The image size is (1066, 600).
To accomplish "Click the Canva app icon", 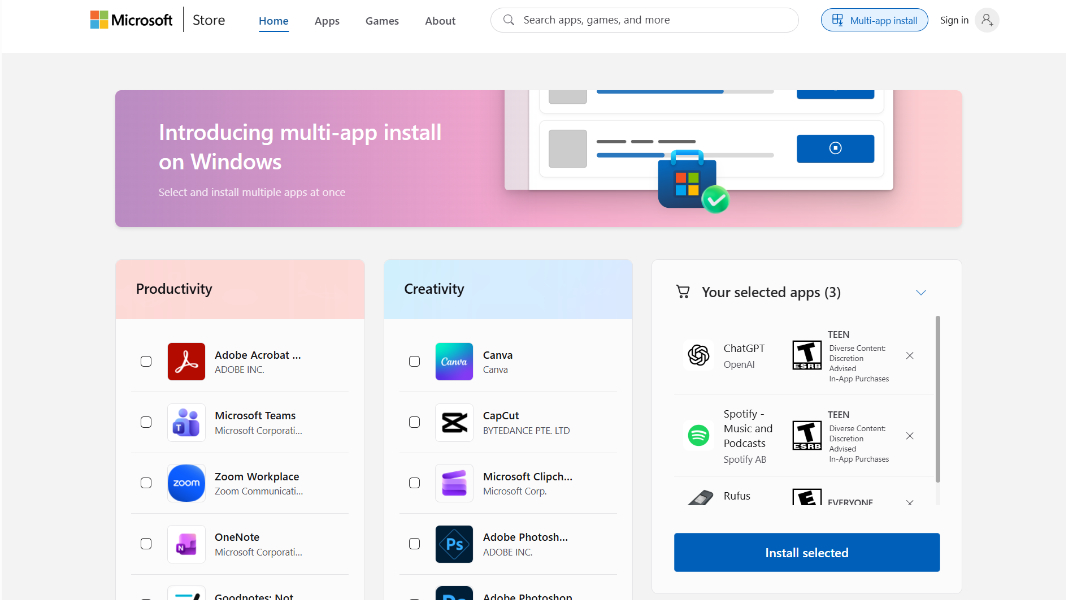I will [x=454, y=361].
